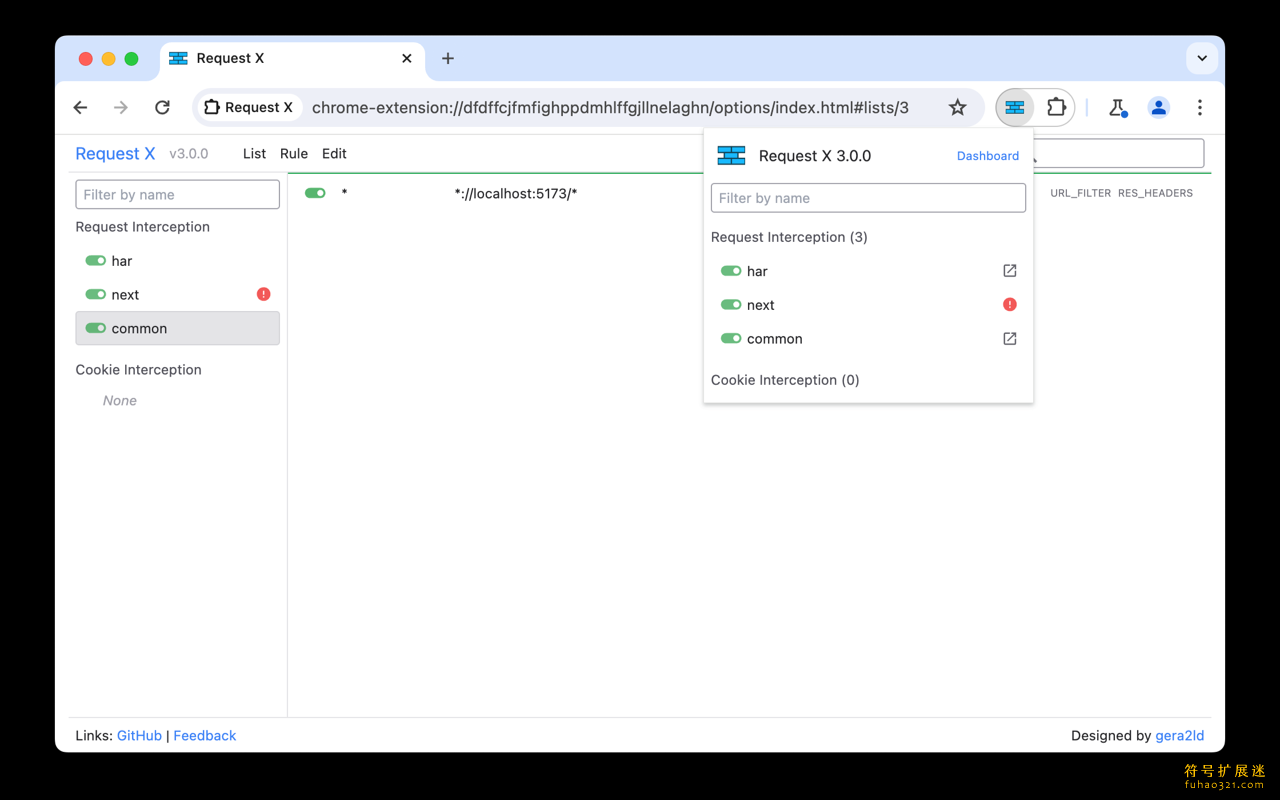Bookmark this page with star icon
Screen dimensions: 1280x800
[958, 107]
